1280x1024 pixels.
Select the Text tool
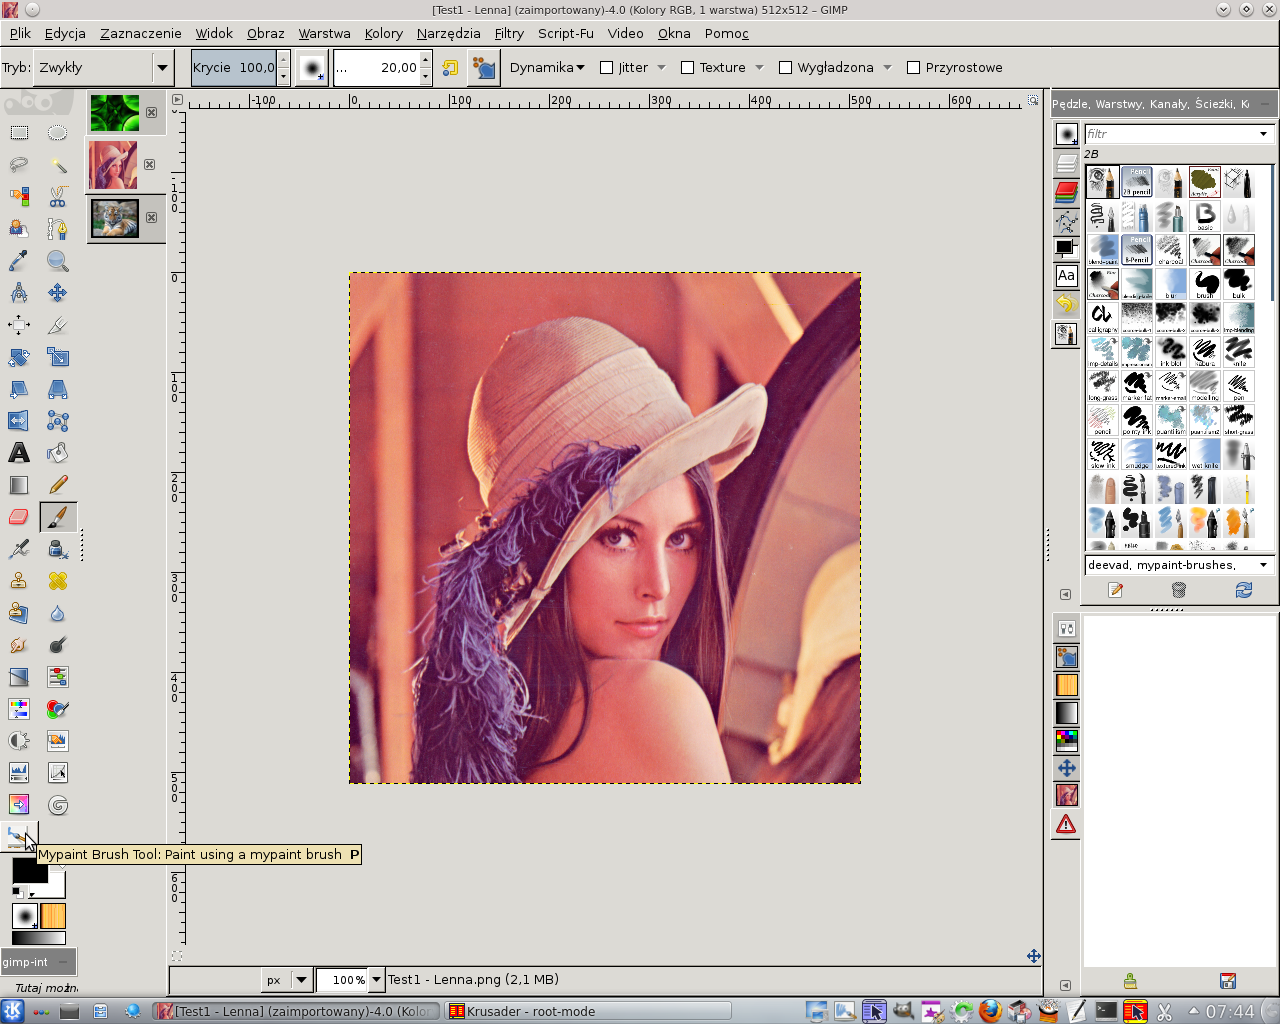coord(19,453)
